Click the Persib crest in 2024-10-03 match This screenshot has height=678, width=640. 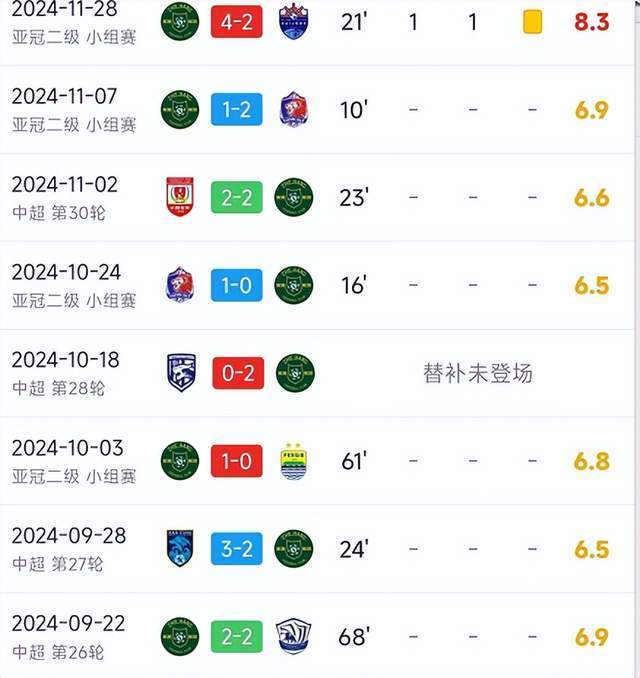pyautogui.click(x=294, y=461)
